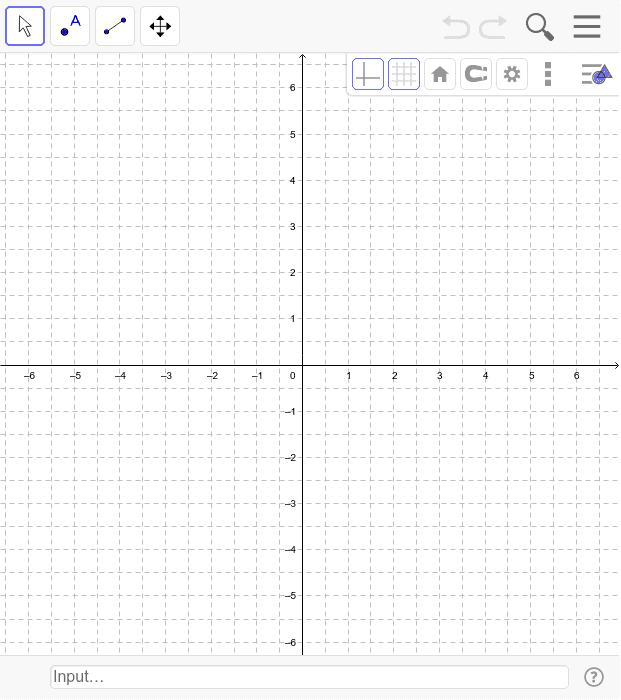The image size is (621, 700).
Task: Click y-axis label –3
Action: [291, 504]
